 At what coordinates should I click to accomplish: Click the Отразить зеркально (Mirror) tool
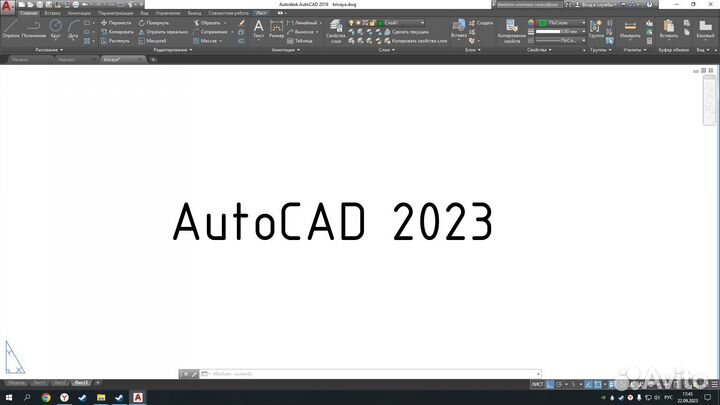163,32
